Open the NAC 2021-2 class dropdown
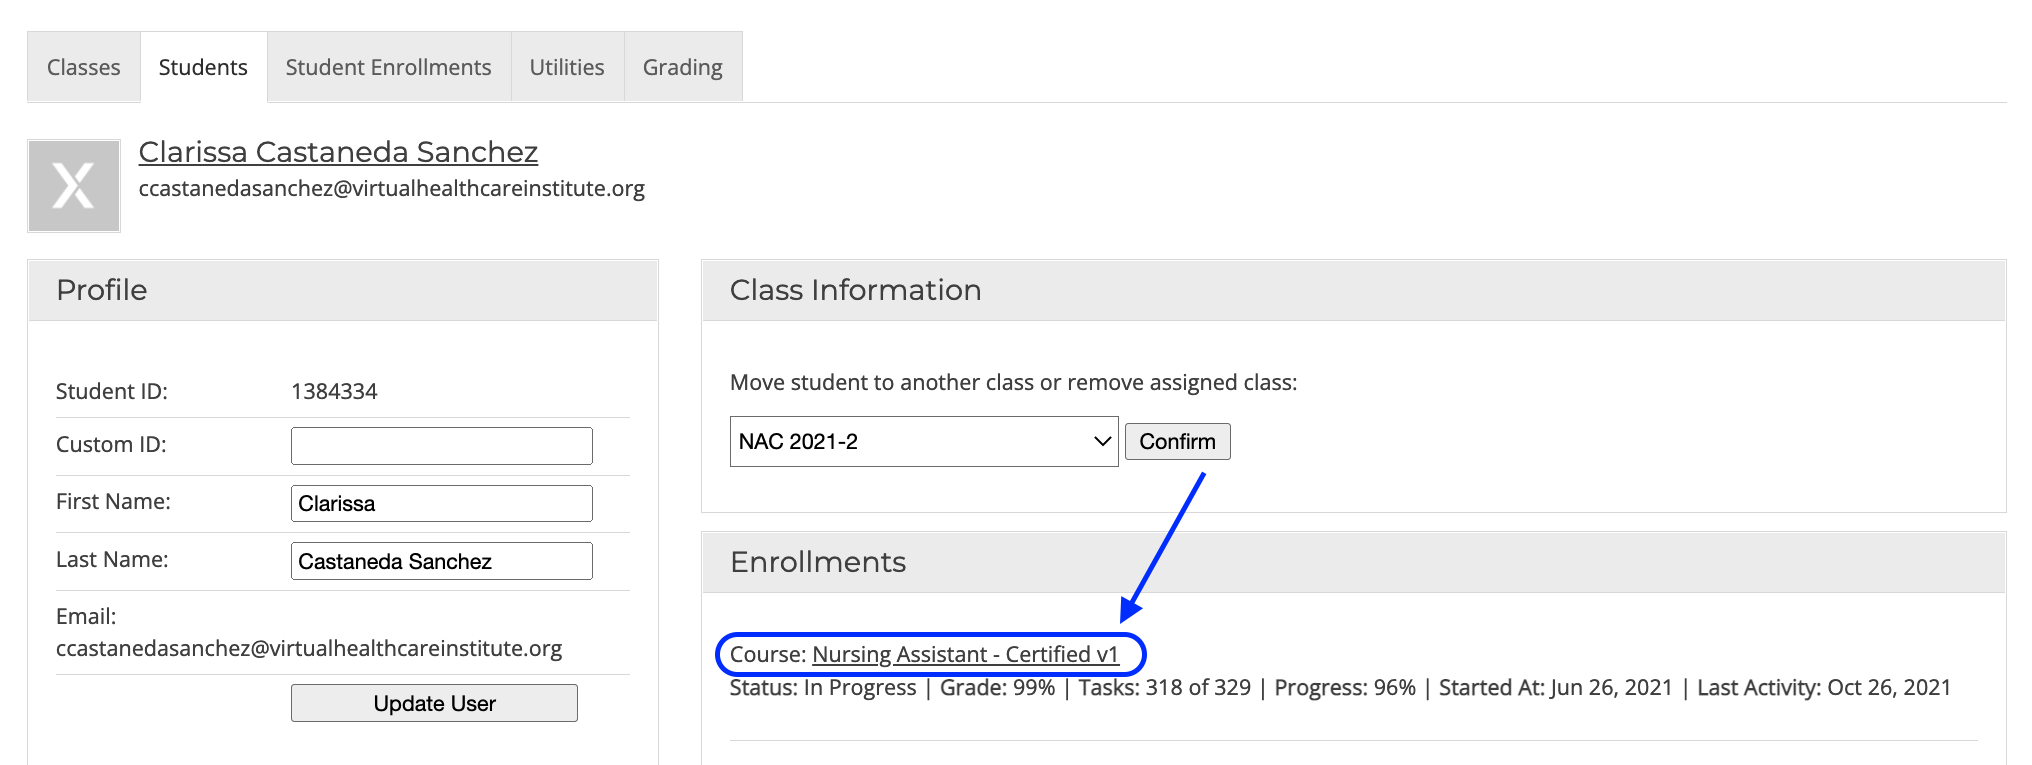Screen dimensions: 2032x765 924,441
